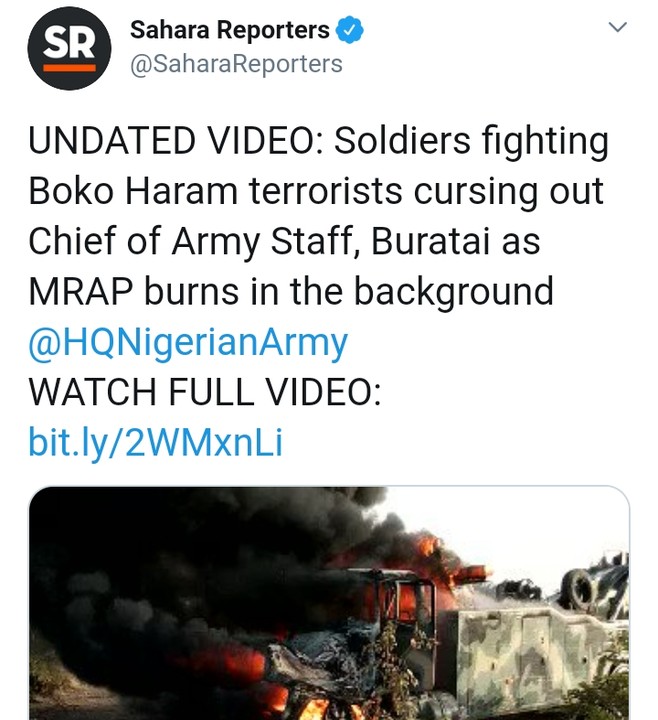658x720 pixels.
Task: Click the 'WATCH FULL VIDEO:' text
Action: [x=205, y=392]
